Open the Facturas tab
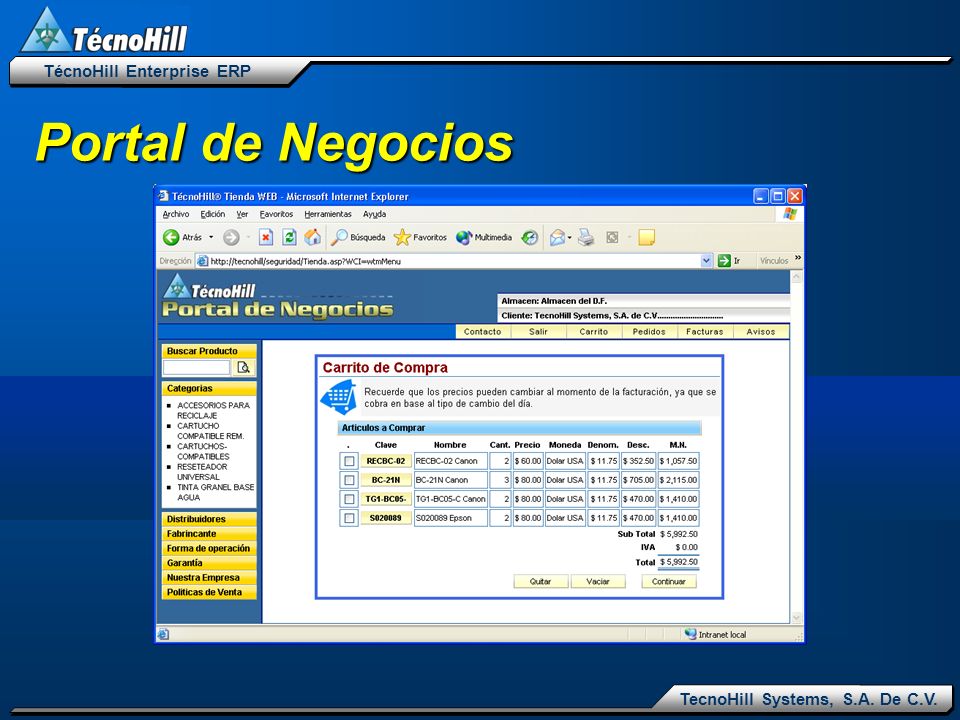 pos(705,331)
